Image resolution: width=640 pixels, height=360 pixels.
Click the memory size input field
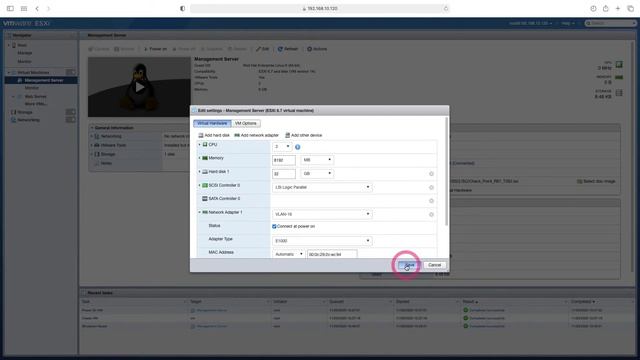coord(284,160)
